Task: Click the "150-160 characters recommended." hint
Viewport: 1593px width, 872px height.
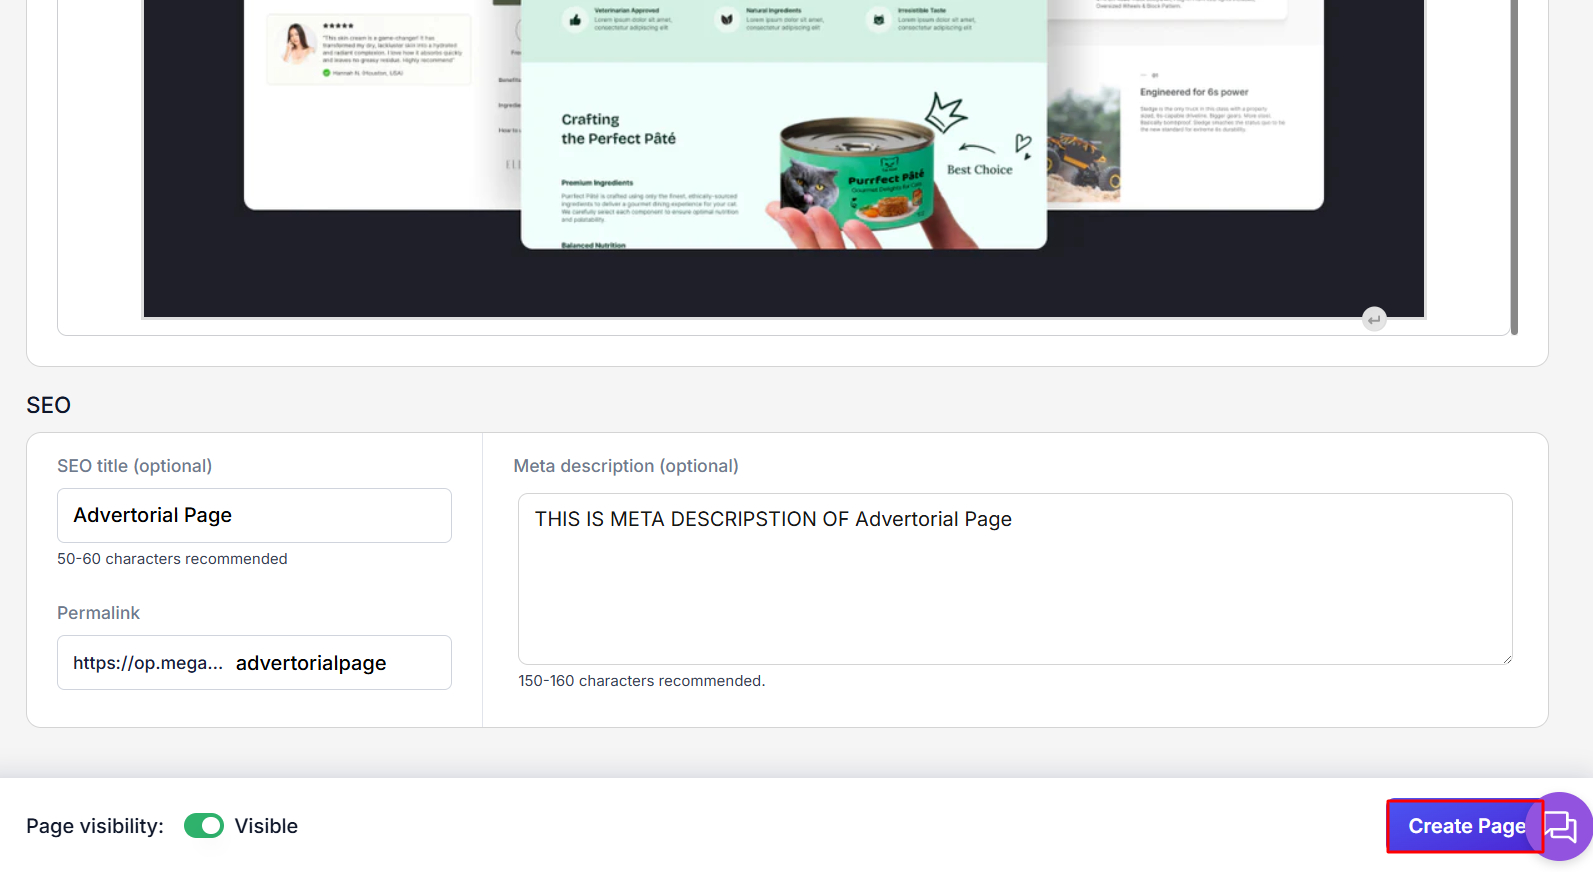Action: 641,681
